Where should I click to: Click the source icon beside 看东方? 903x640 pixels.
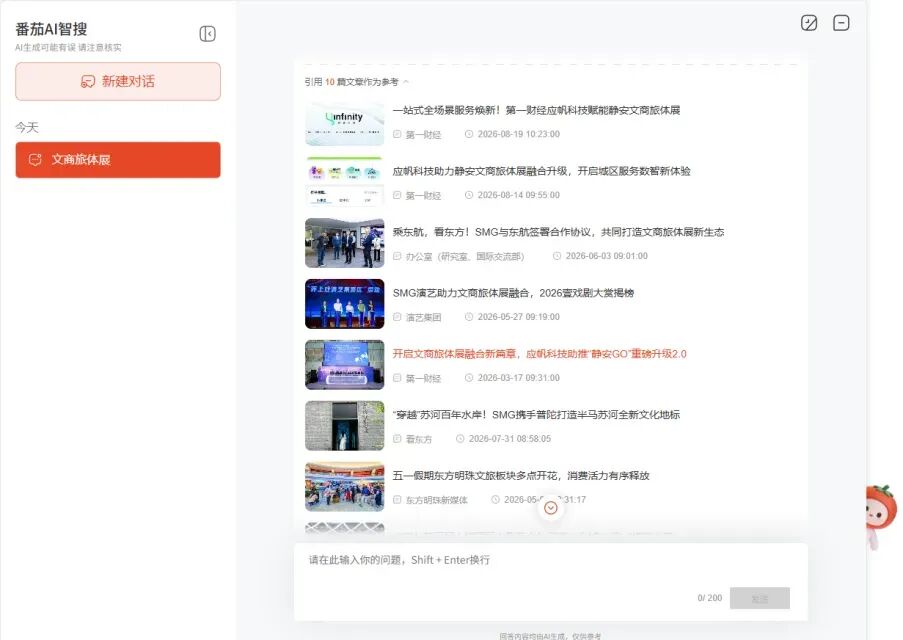[397, 439]
